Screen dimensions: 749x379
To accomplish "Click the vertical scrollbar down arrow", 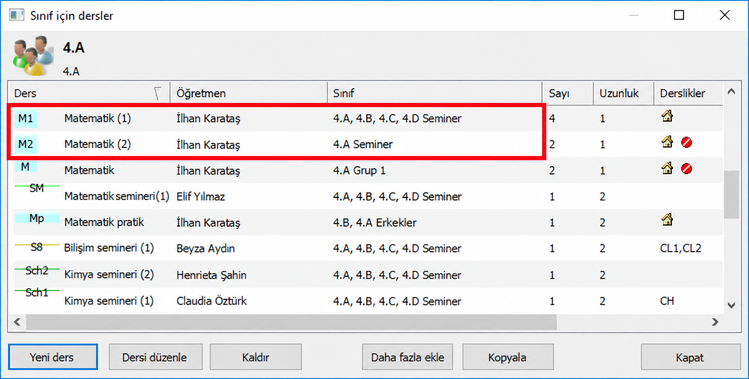I will pos(731,305).
